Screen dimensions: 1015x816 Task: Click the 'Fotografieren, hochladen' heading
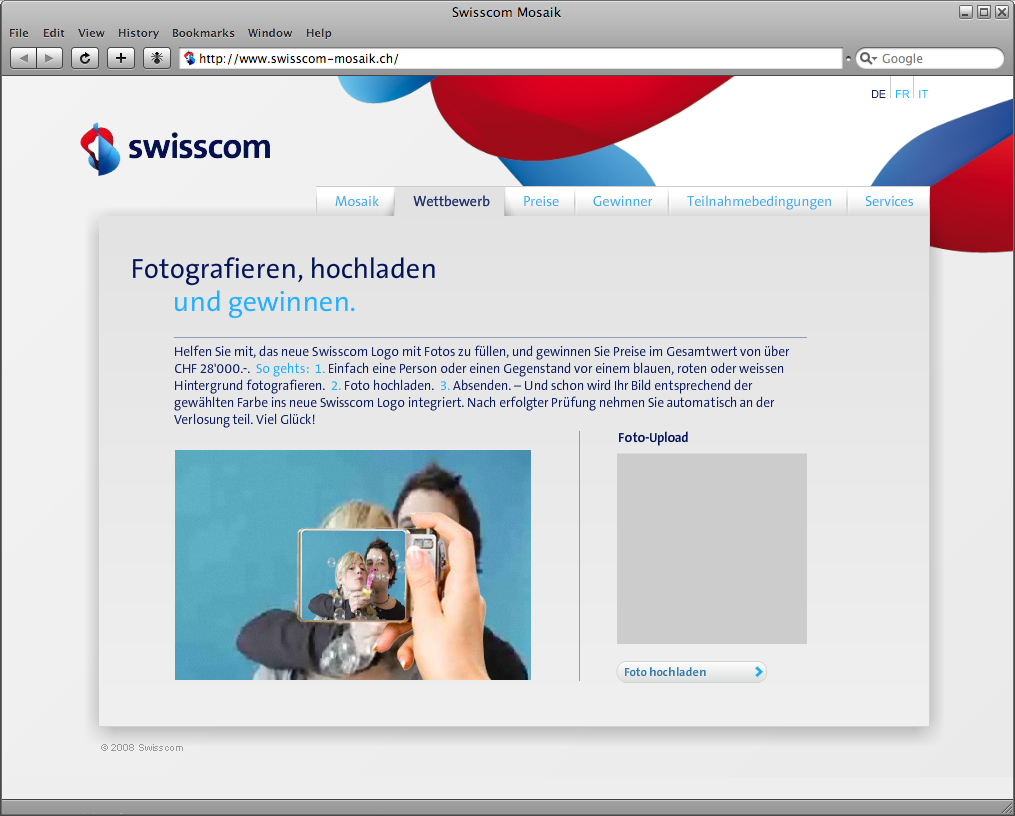click(x=284, y=269)
